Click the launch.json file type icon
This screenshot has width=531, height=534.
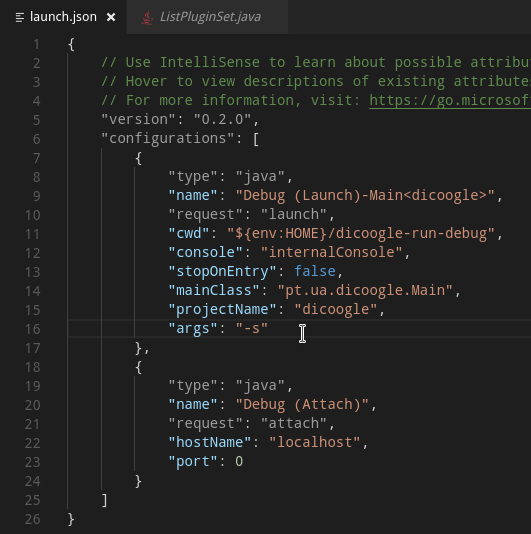point(20,17)
